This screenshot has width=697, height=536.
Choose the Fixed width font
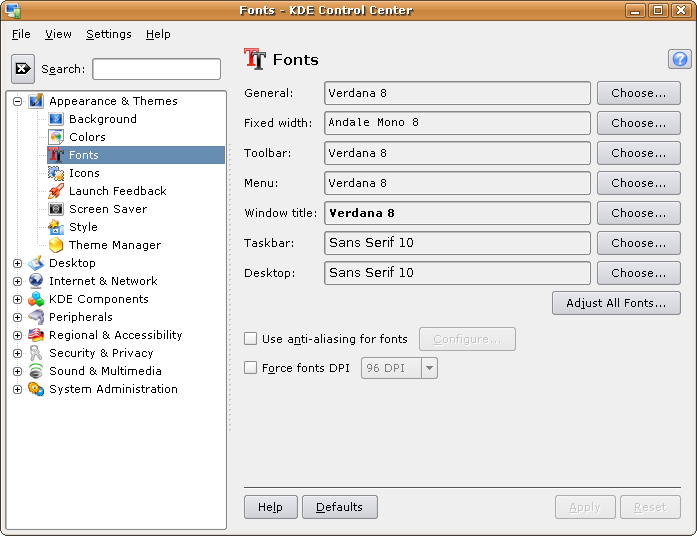coord(639,123)
